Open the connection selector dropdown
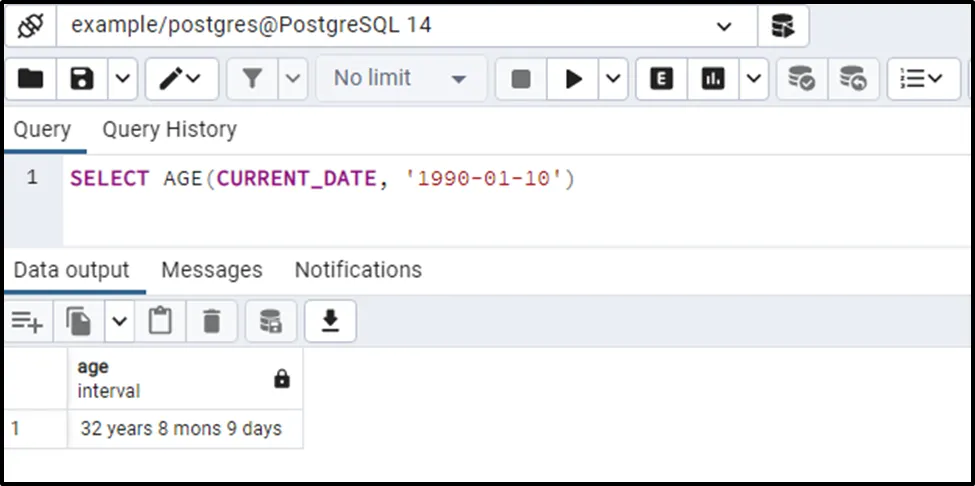The height and width of the screenshot is (486, 975). (x=724, y=26)
